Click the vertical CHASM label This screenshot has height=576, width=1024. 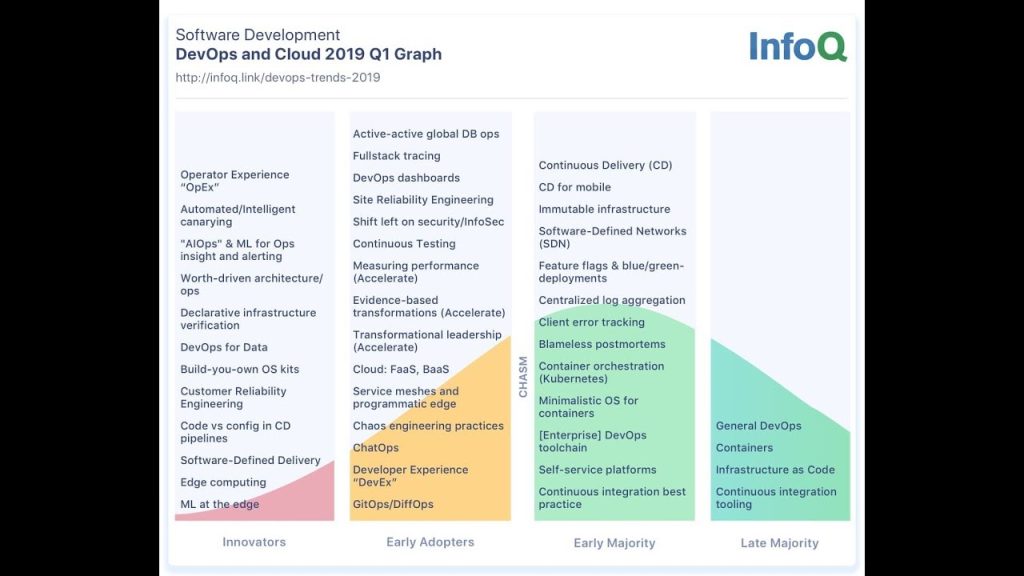pyautogui.click(x=523, y=377)
